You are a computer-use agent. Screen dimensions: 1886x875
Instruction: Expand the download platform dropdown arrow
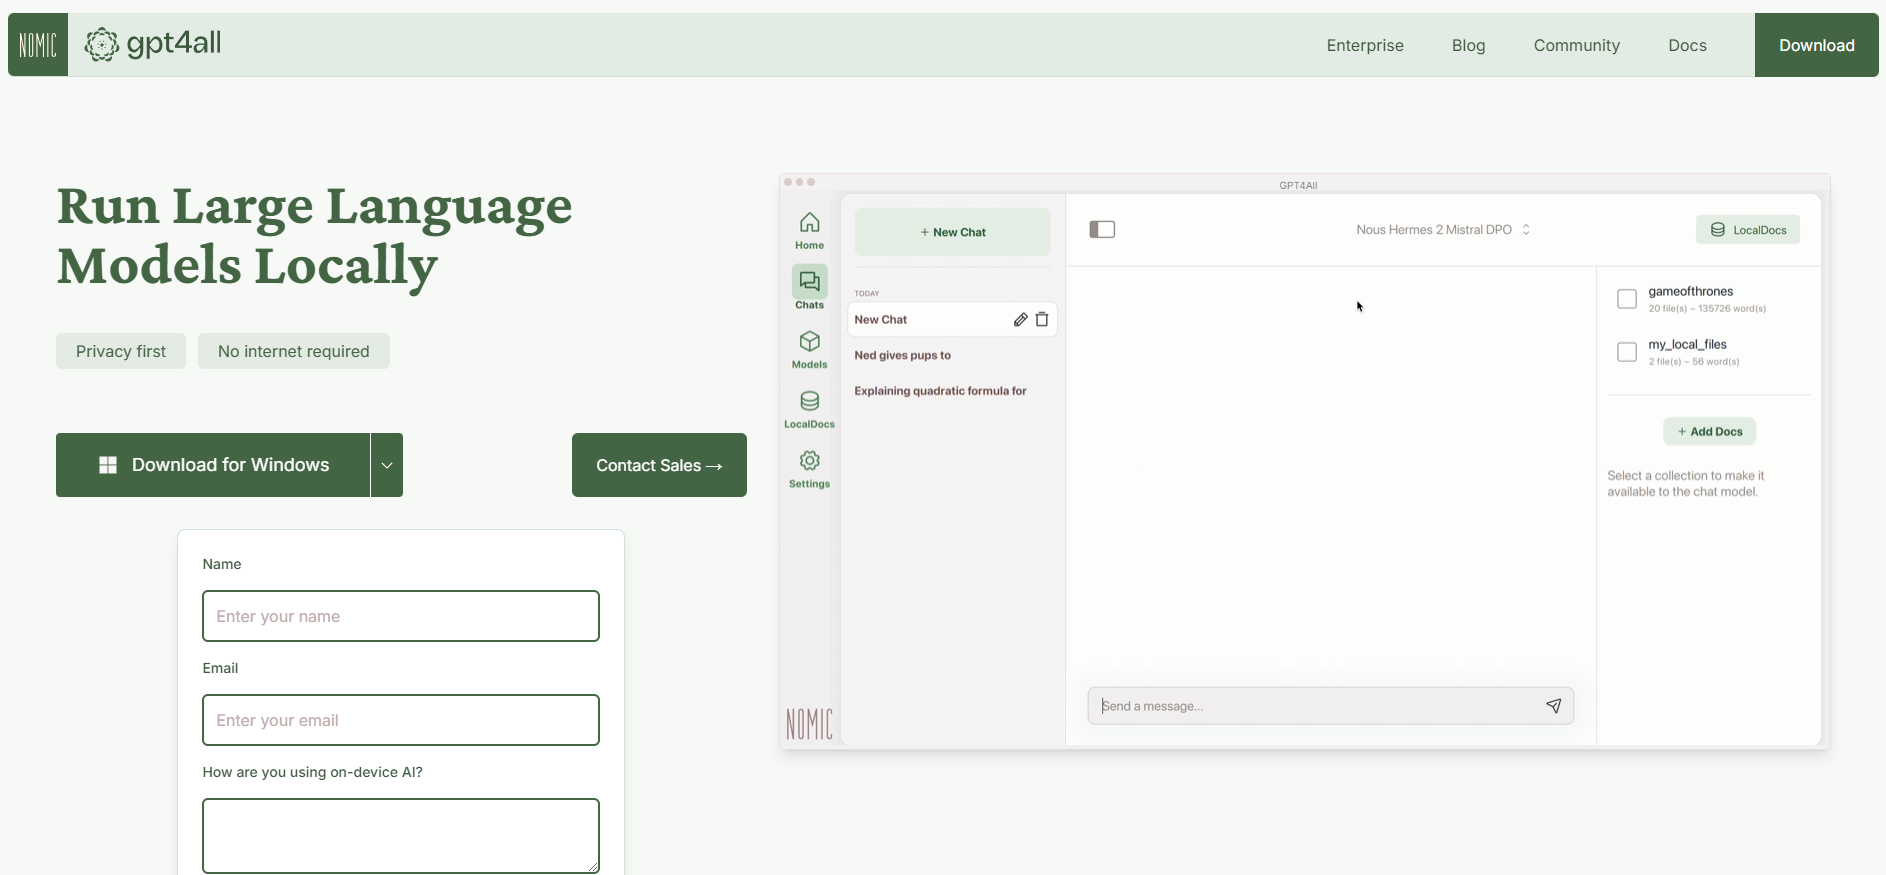[387, 465]
